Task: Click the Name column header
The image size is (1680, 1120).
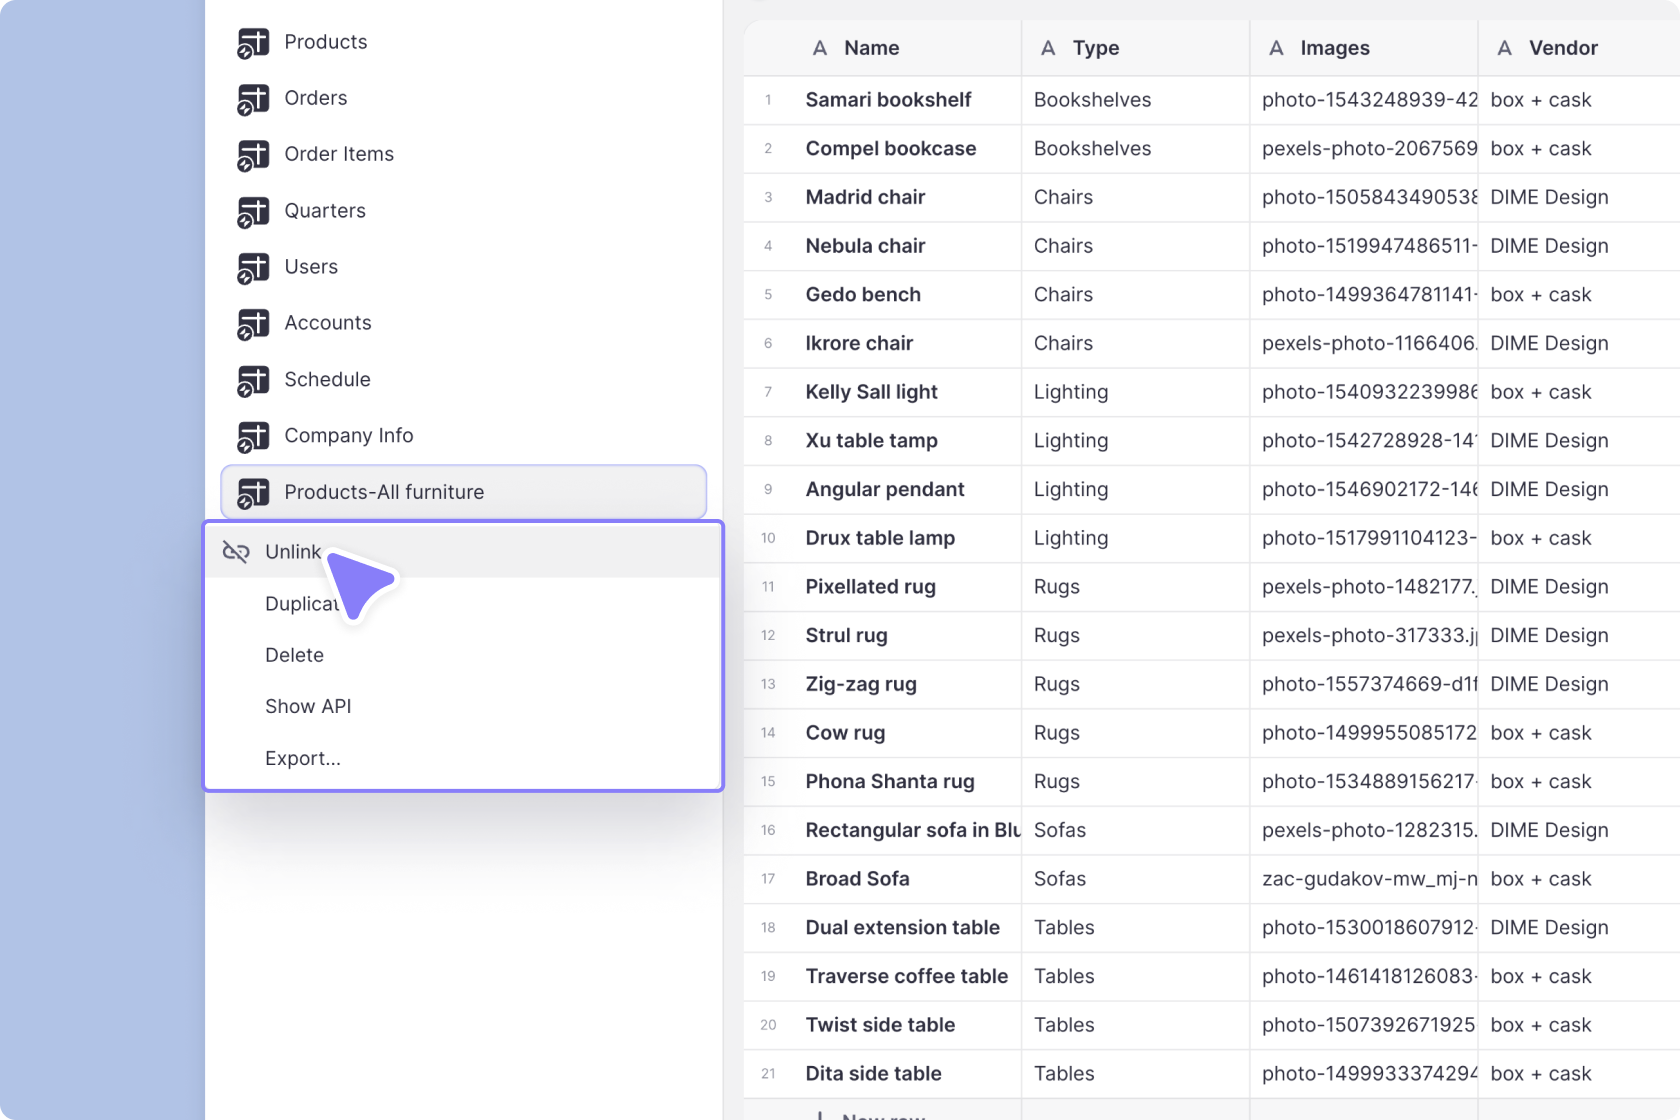Action: tap(871, 48)
